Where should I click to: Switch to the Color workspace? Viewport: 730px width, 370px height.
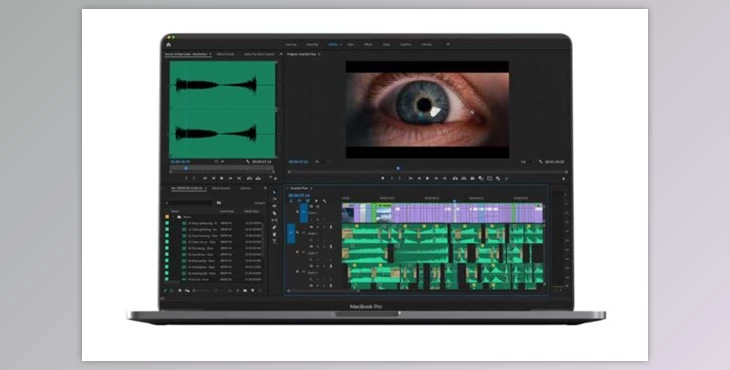351,45
